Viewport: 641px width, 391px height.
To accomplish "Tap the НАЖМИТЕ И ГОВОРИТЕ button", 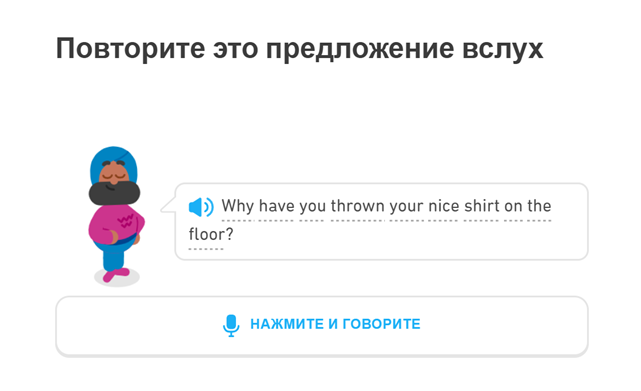I will [322, 326].
